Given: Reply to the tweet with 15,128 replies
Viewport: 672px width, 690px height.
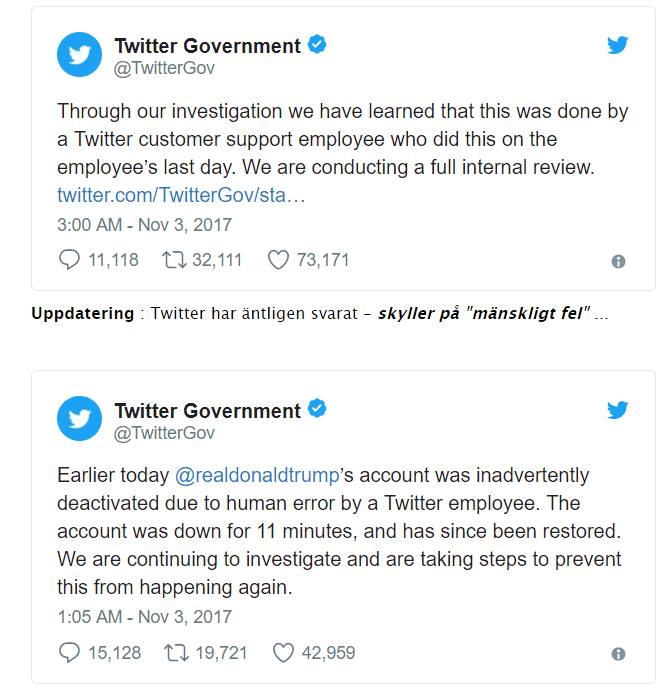Looking at the screenshot, I should coord(69,653).
